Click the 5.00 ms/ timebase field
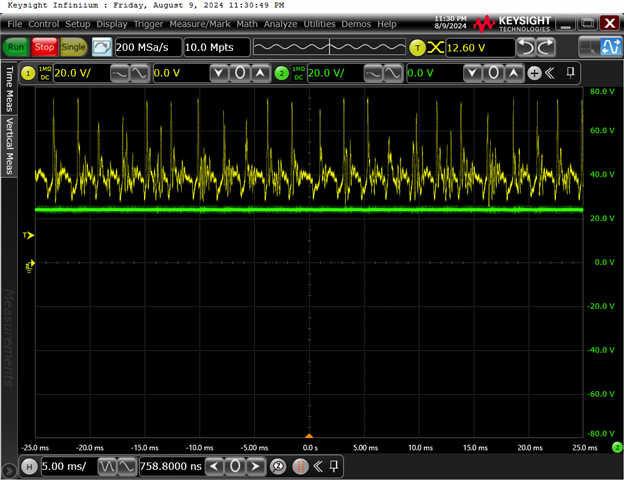 (68, 466)
